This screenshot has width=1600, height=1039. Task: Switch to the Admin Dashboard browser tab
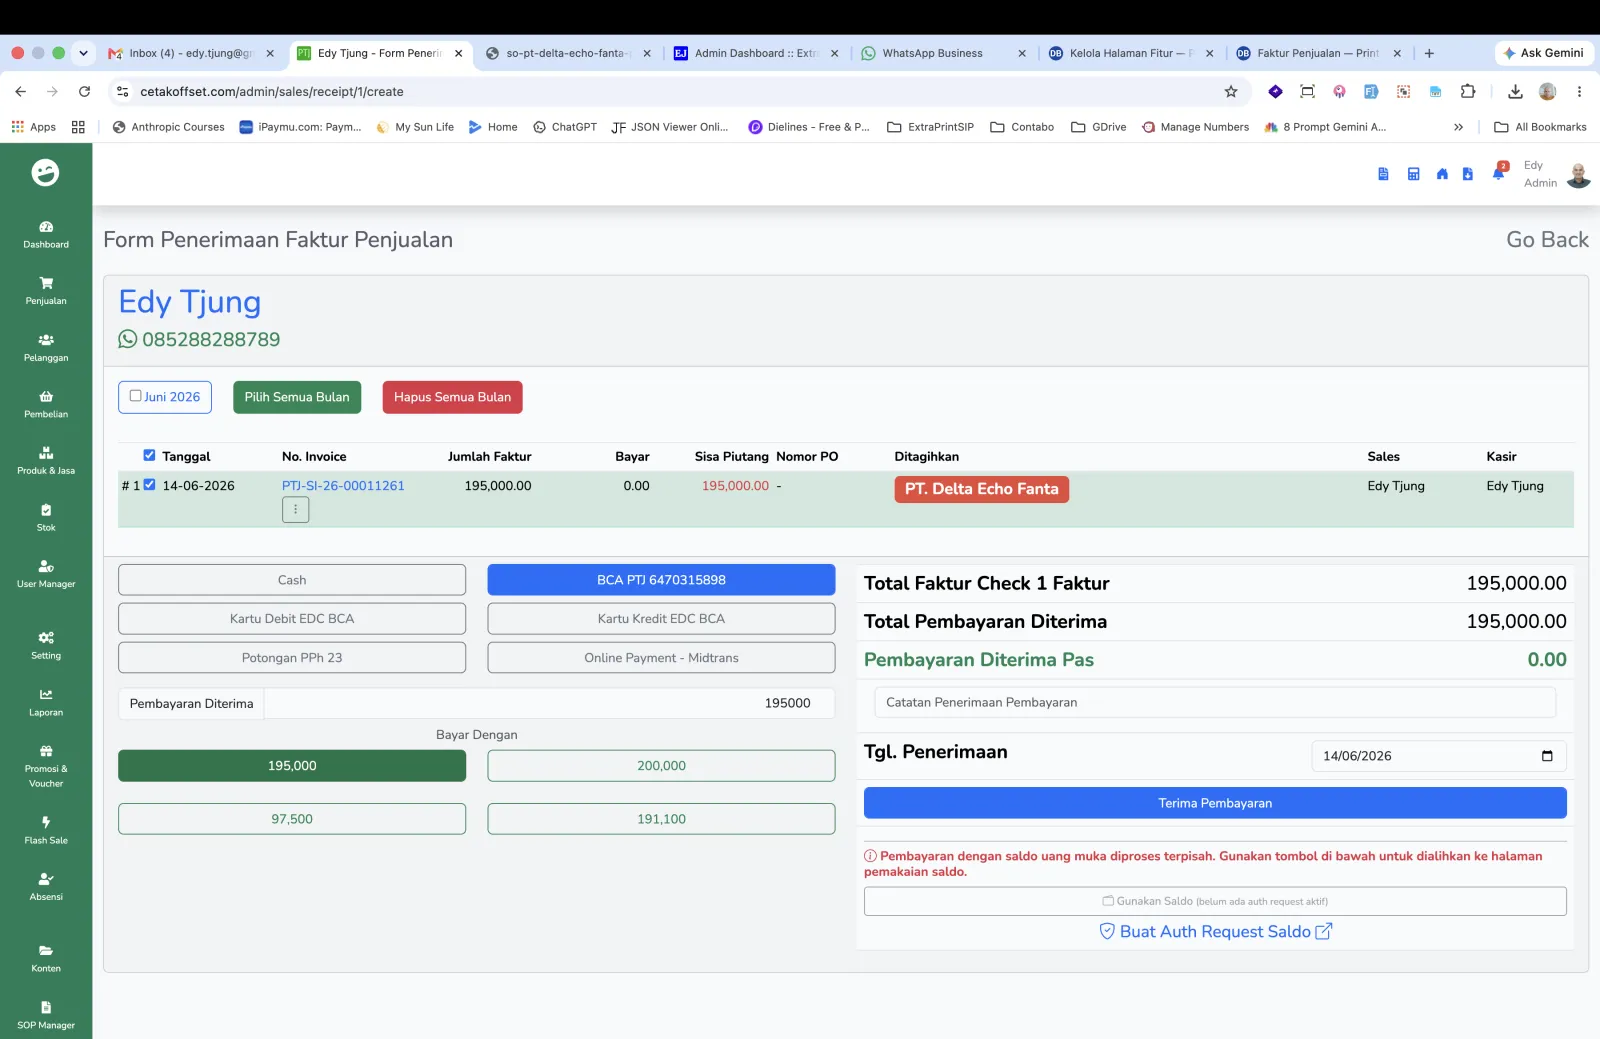[756, 53]
